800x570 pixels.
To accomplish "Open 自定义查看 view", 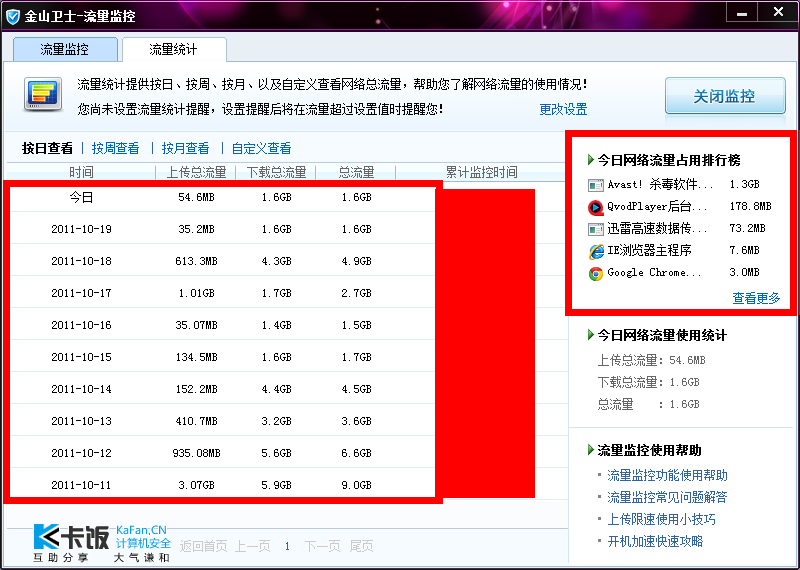I will coord(261,148).
